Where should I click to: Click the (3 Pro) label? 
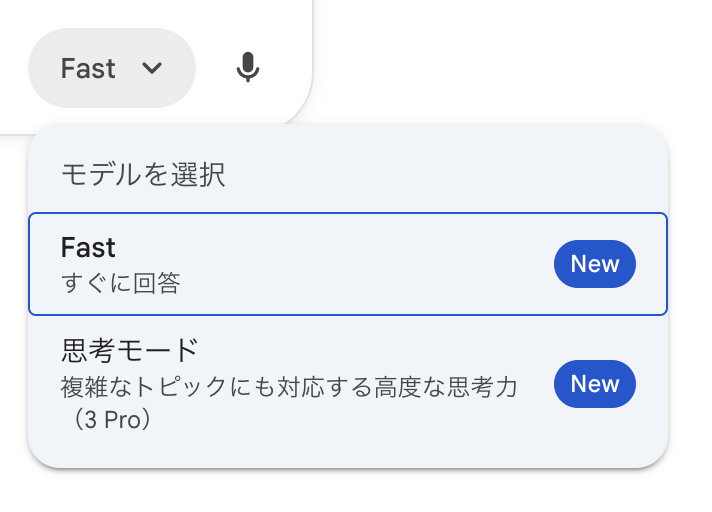tap(112, 420)
